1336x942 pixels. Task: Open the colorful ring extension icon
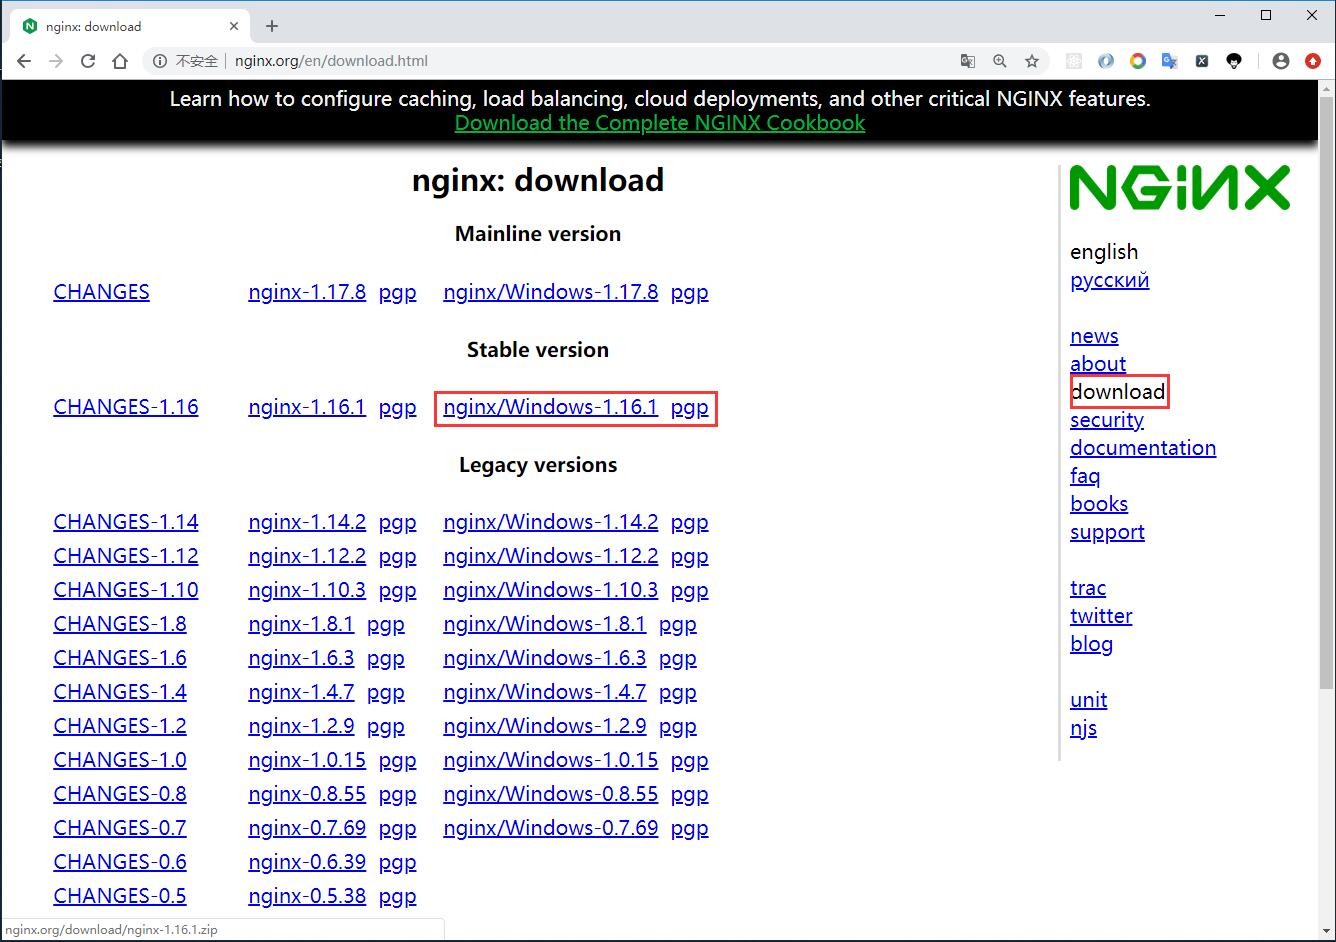pyautogui.click(x=1138, y=61)
